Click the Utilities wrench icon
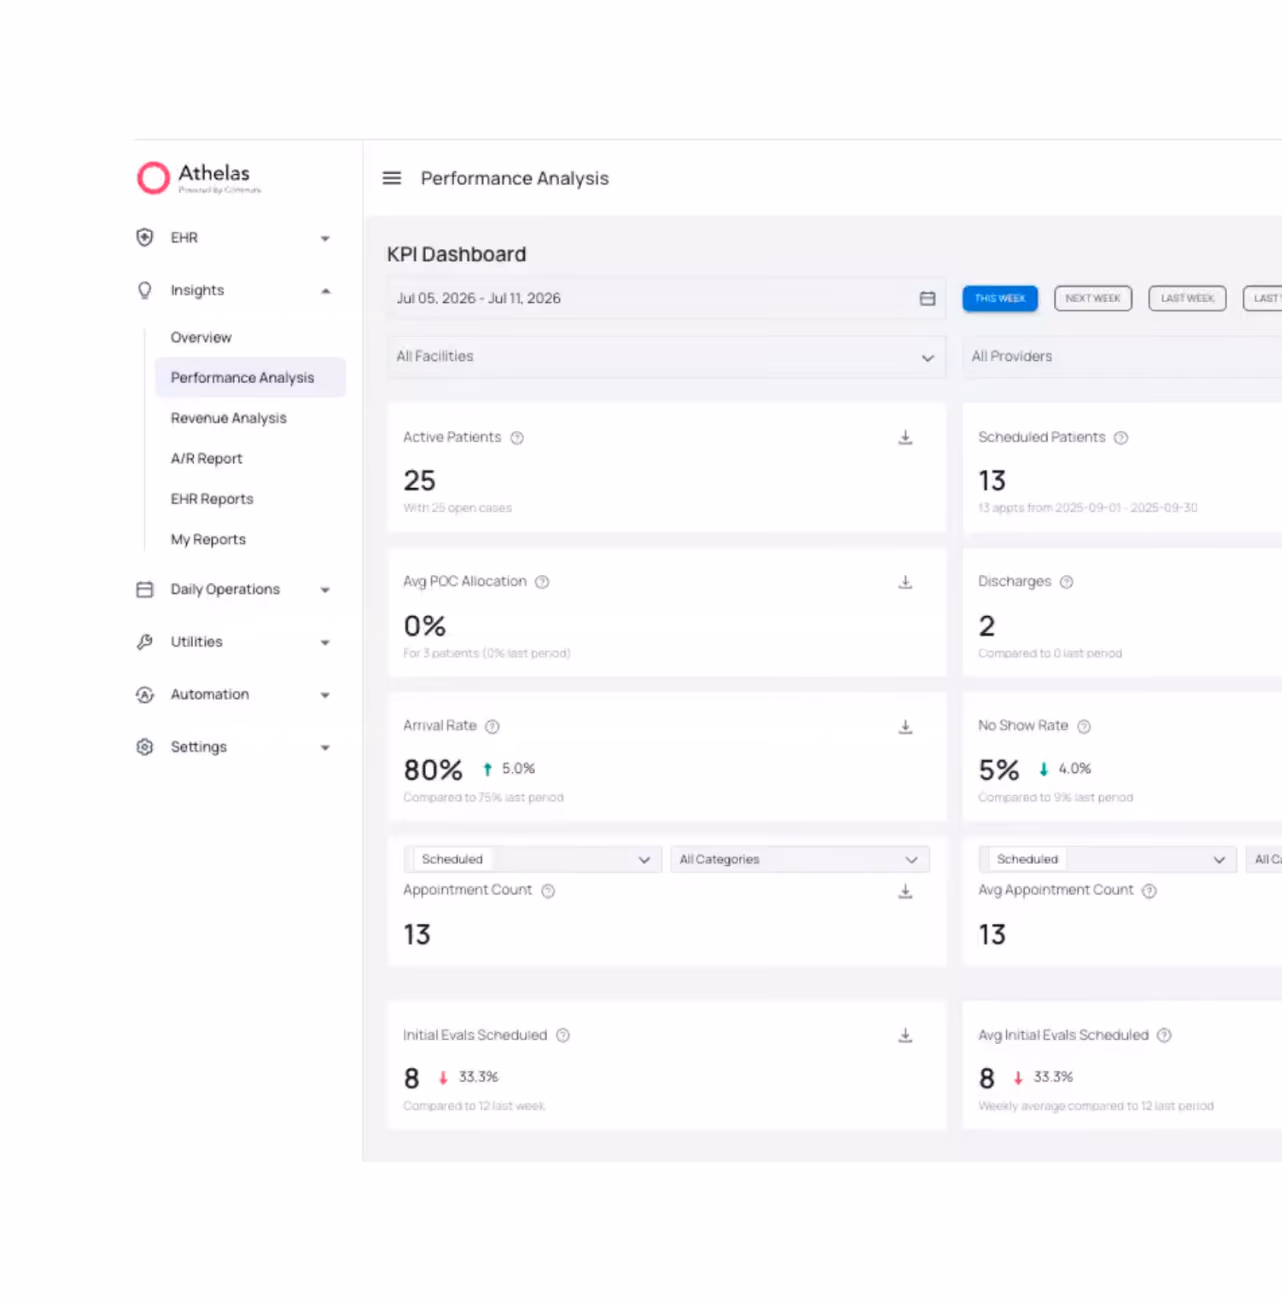 [x=145, y=642]
